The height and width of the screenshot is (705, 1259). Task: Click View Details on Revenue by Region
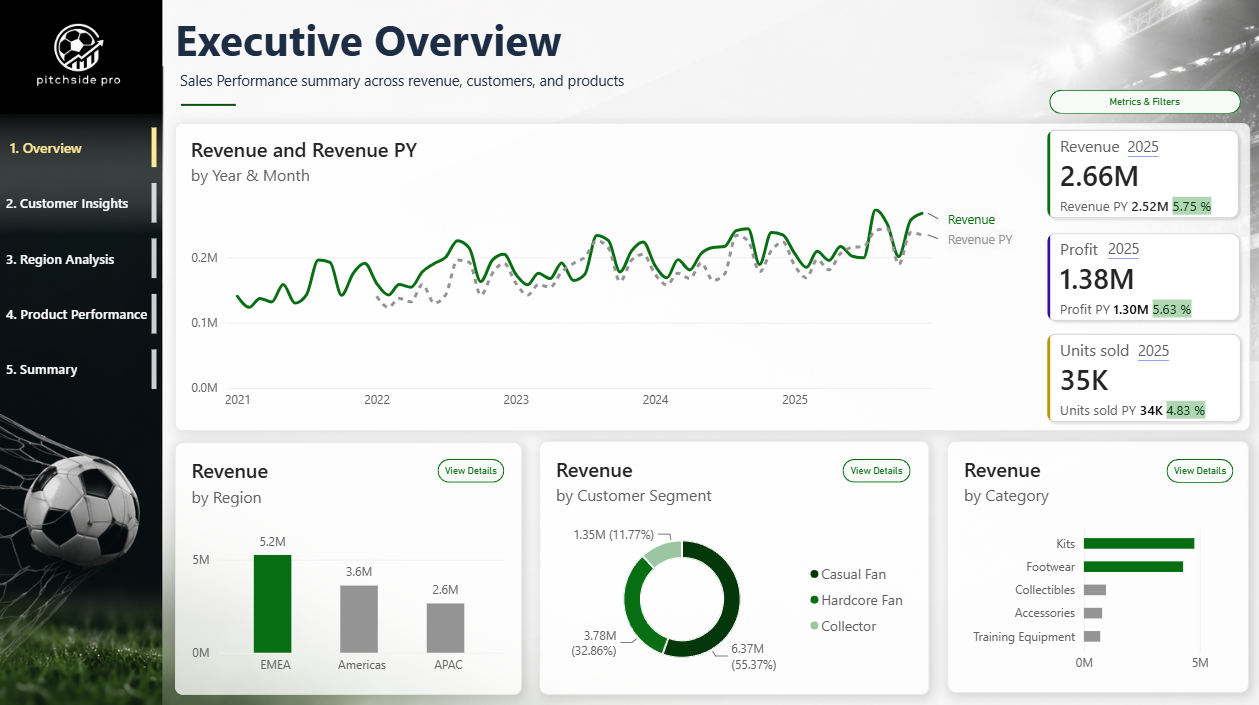(470, 471)
